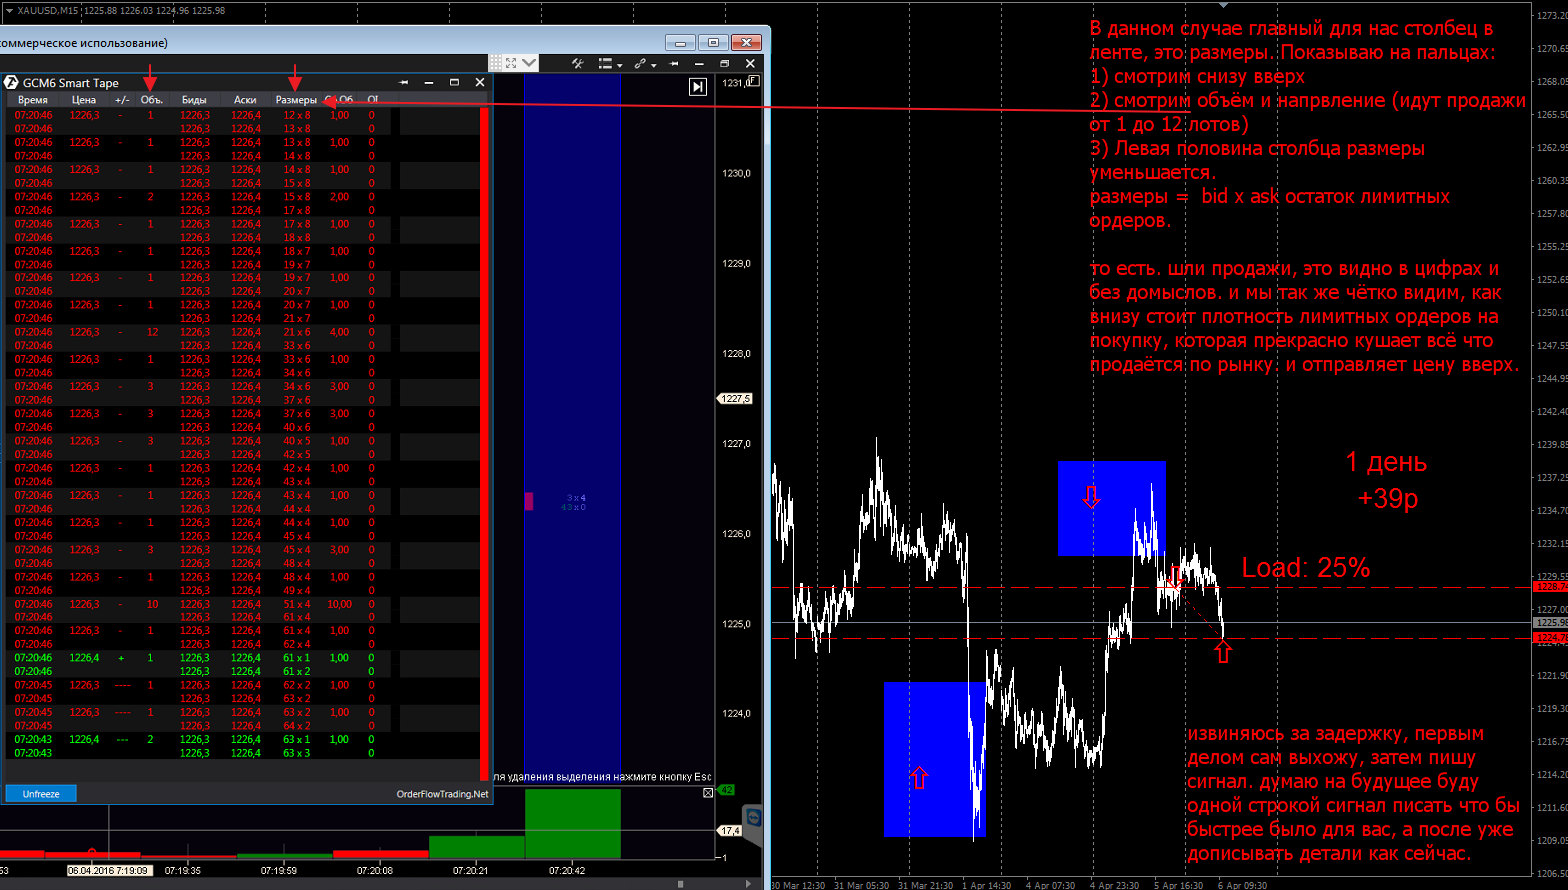Pin the GCM6 Smart Tape window
Image resolution: width=1568 pixels, height=890 pixels.
click(404, 82)
